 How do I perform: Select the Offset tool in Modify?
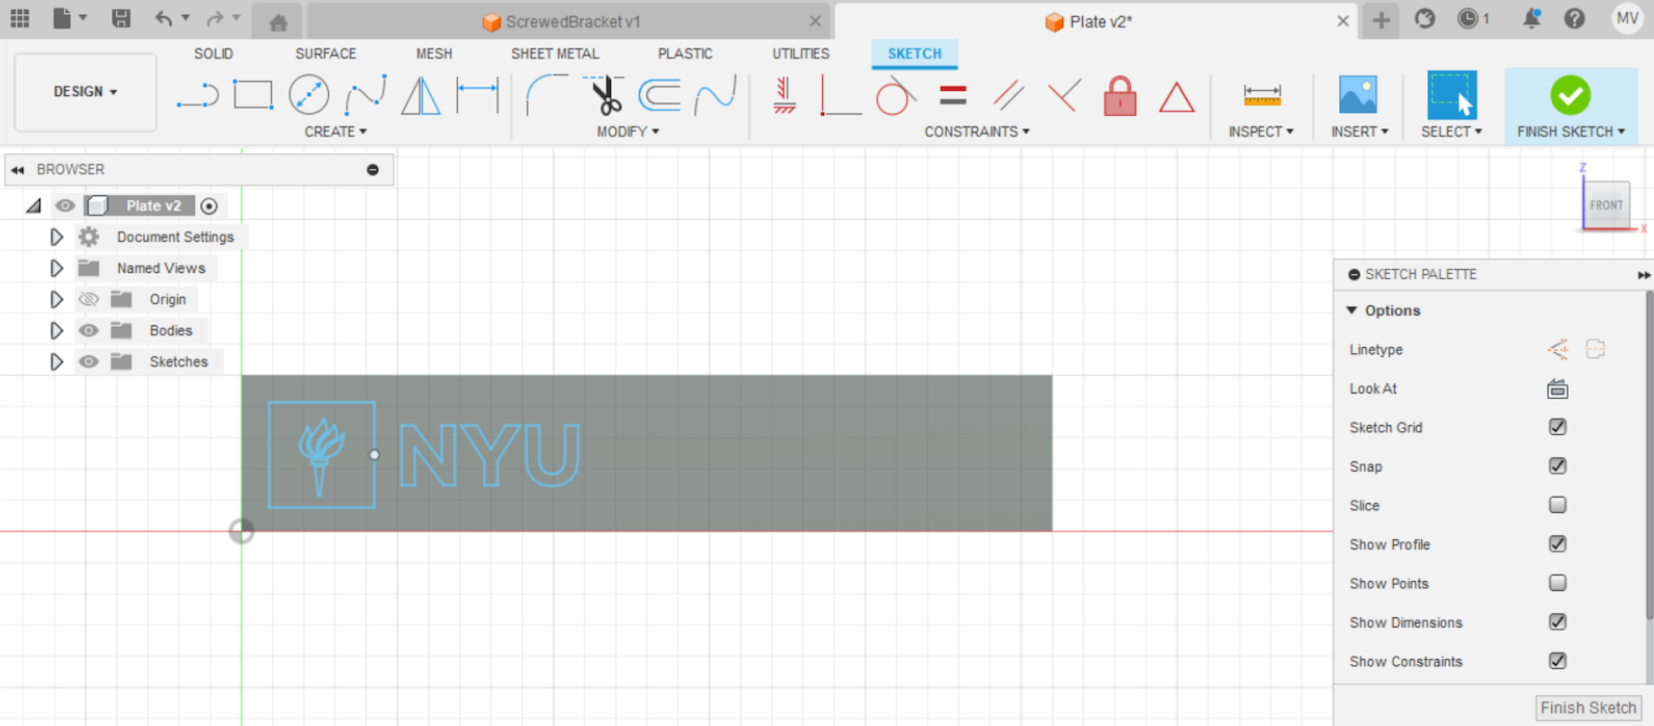660,95
